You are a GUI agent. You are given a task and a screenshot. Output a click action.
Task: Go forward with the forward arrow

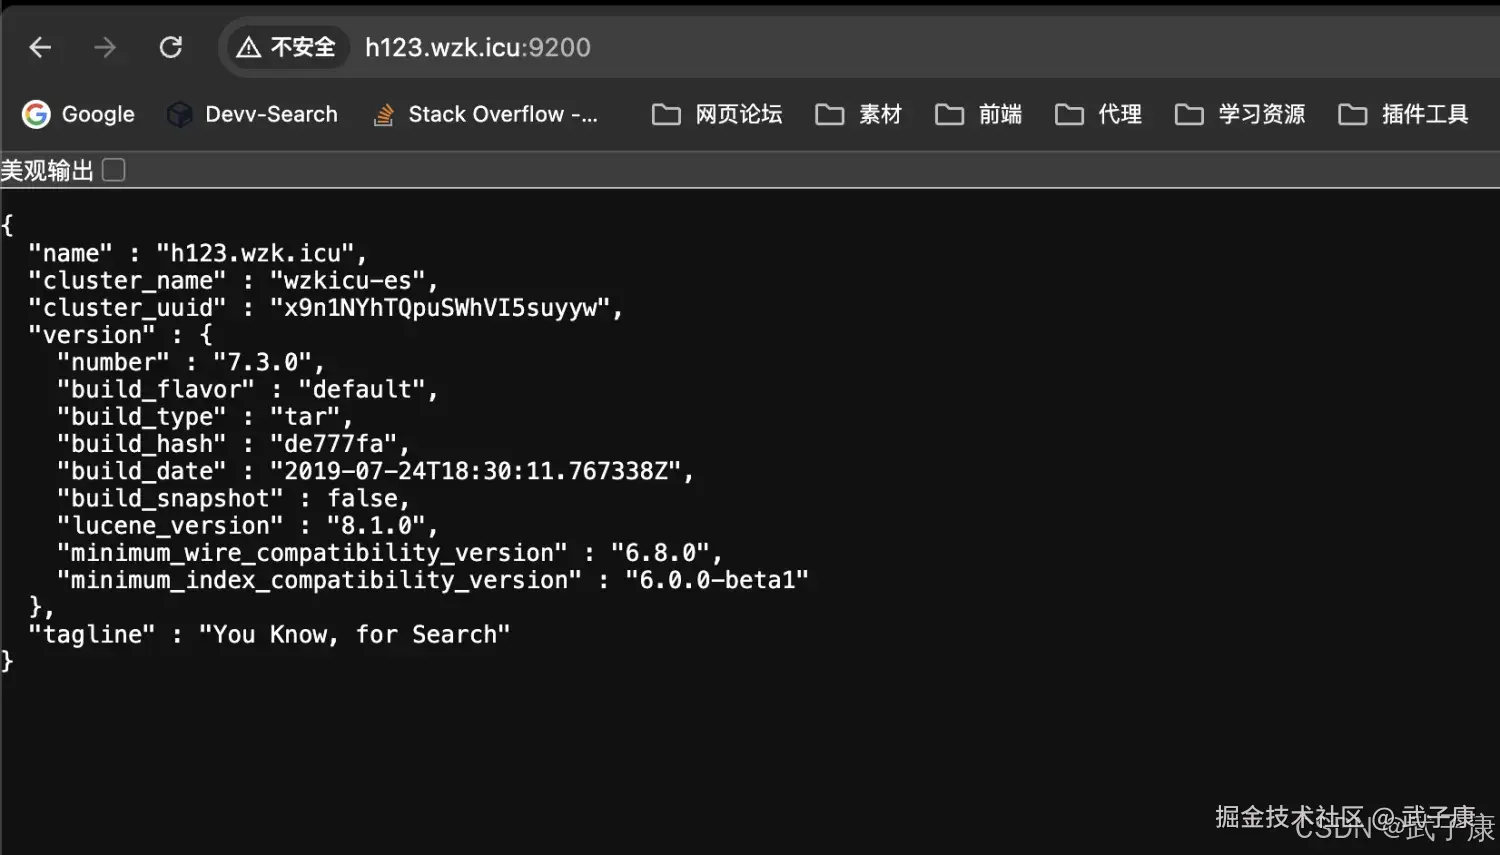pyautogui.click(x=105, y=47)
